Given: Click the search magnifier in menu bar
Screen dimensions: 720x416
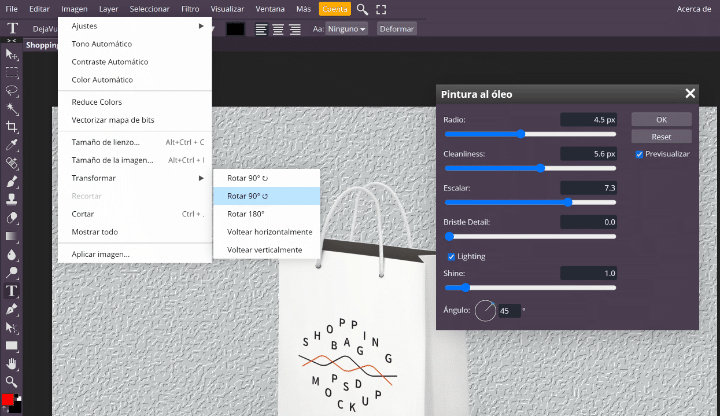Looking at the screenshot, I should (x=362, y=9).
